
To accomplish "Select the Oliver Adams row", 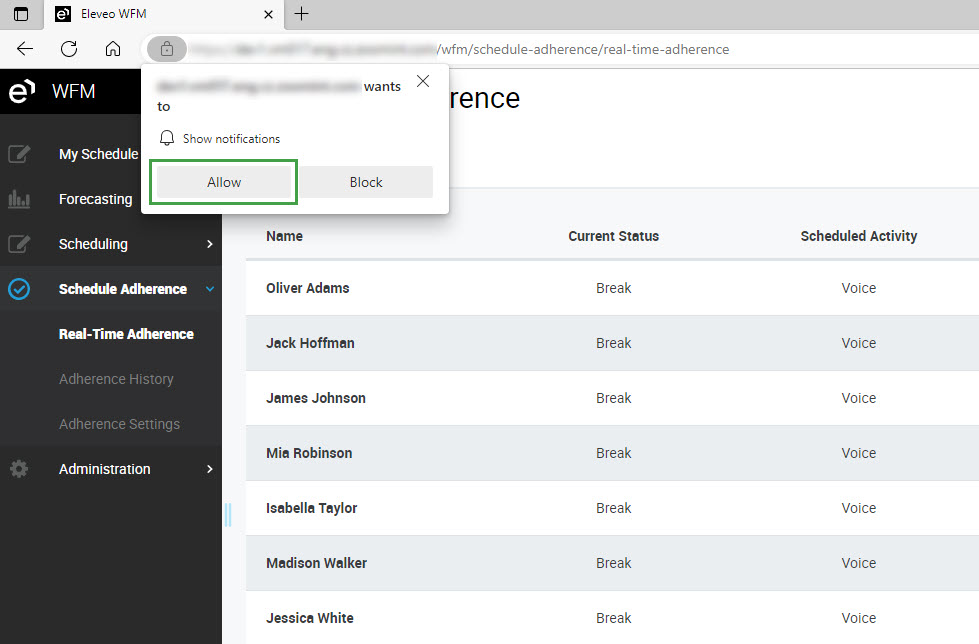I will [x=308, y=288].
